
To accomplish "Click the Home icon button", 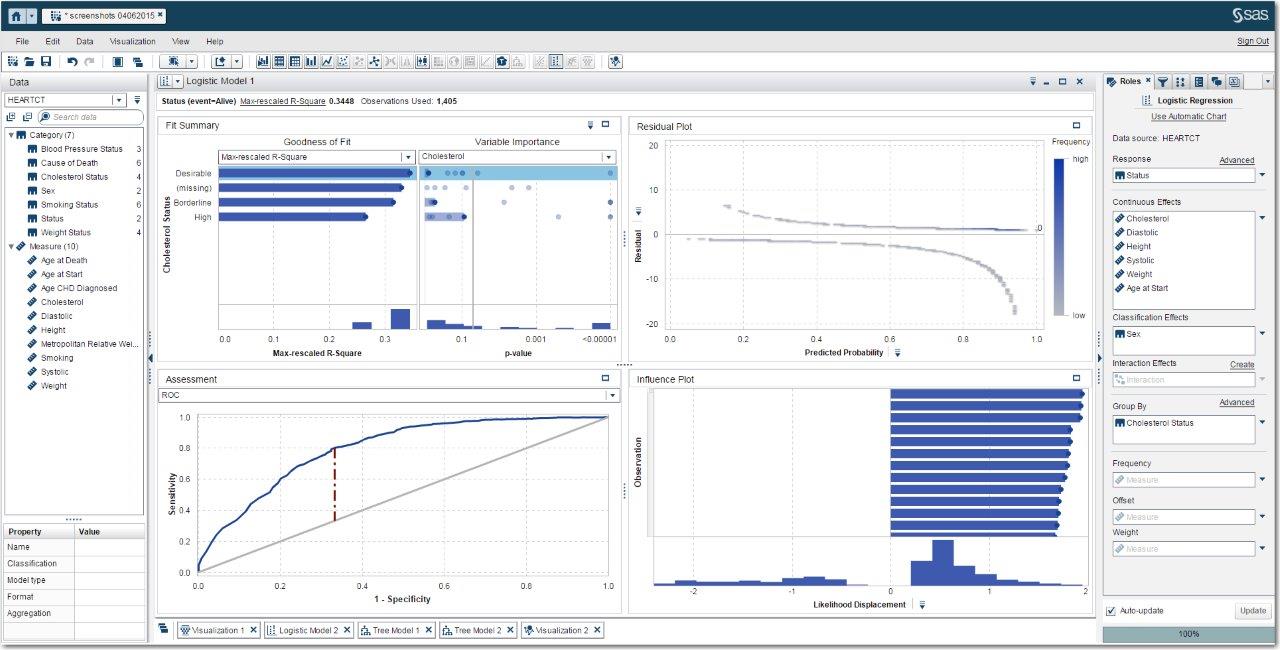I will pos(16,16).
